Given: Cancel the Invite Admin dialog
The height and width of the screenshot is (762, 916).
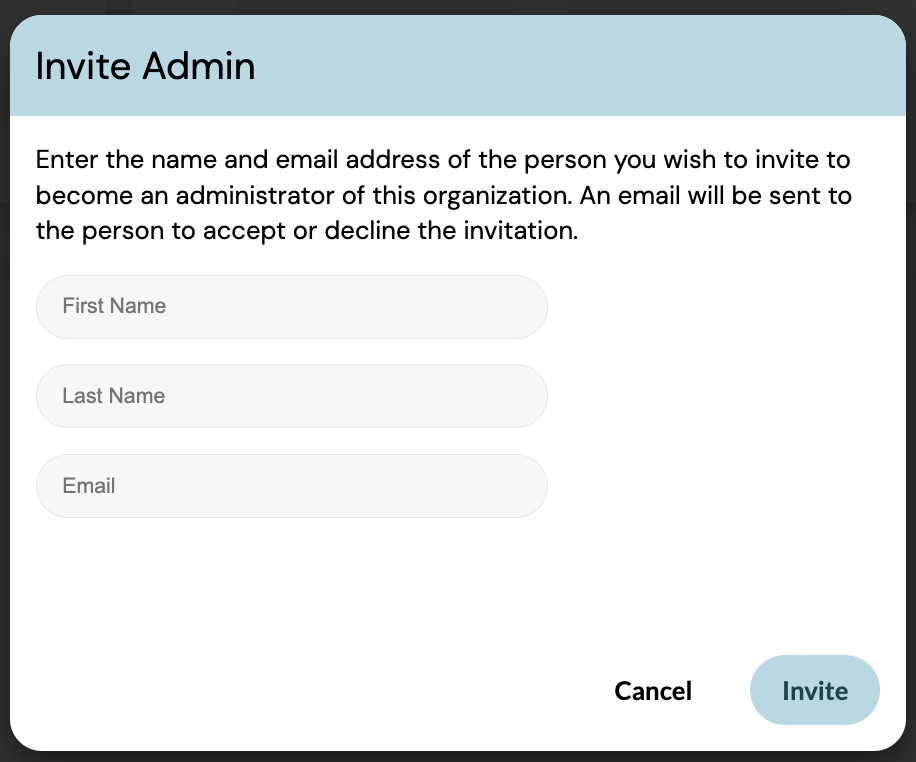Looking at the screenshot, I should click(653, 691).
